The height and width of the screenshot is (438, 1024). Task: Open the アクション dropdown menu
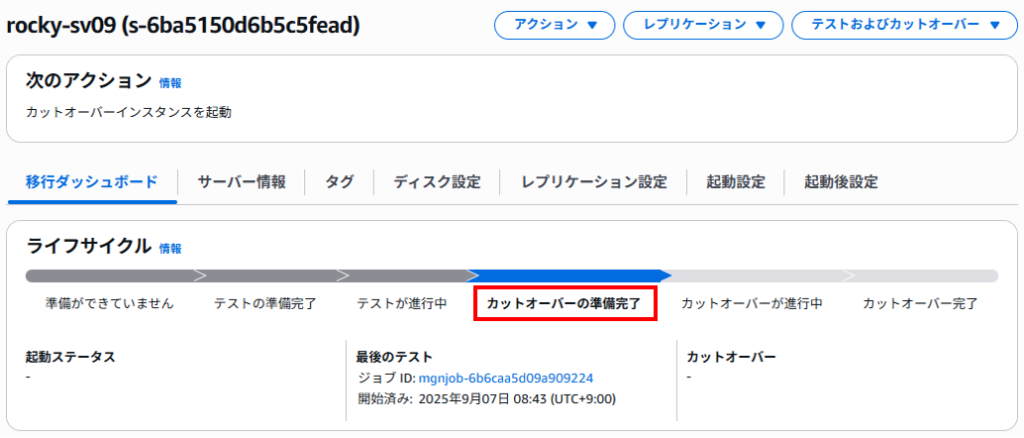[554, 25]
